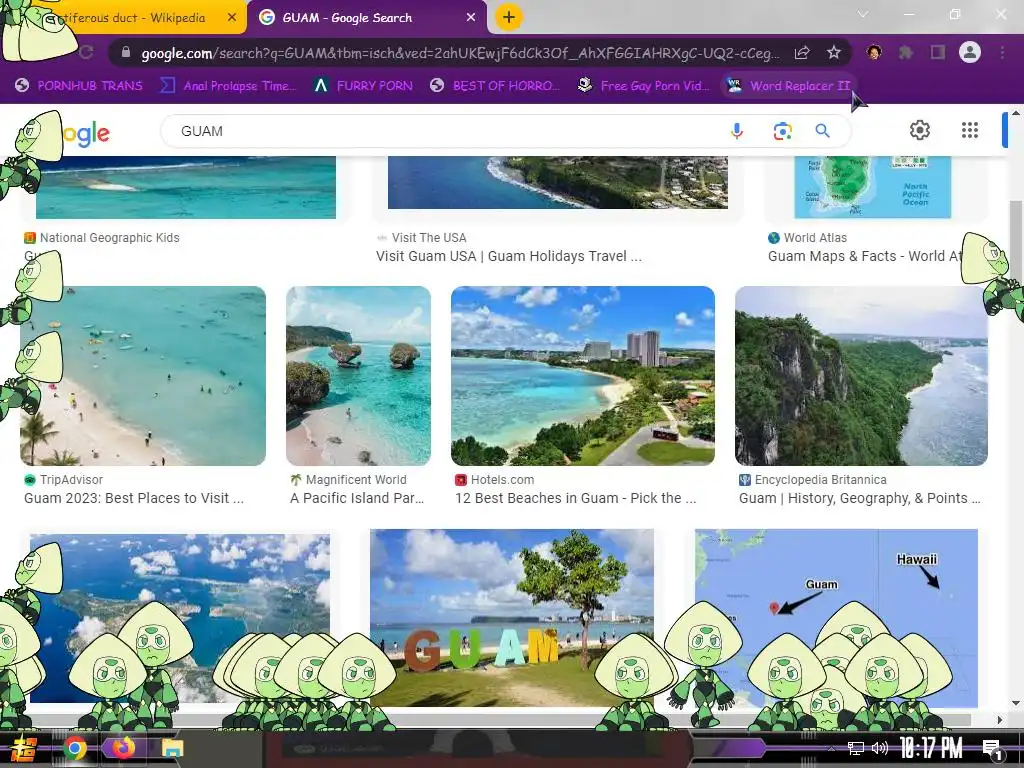This screenshot has height=768, width=1024.
Task: Click 'A Pacific Island Par...' title
Action: [x=357, y=498]
